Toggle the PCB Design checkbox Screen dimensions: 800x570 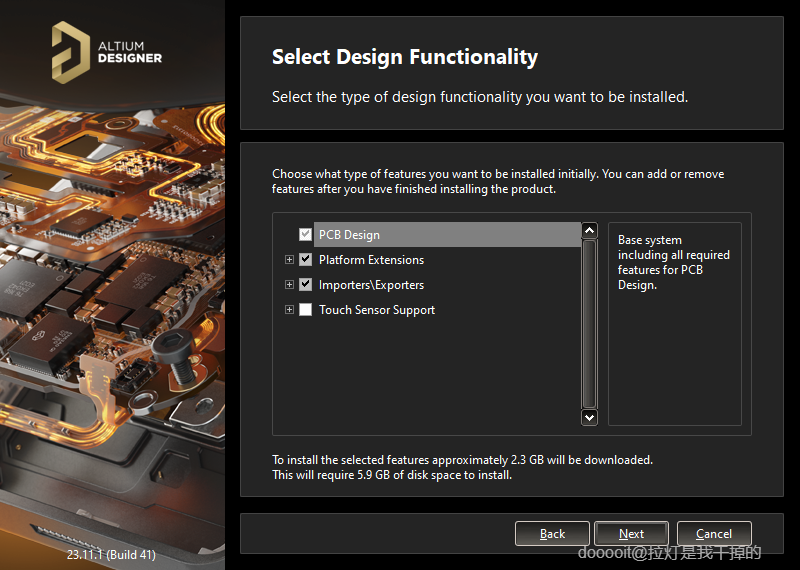tap(306, 235)
